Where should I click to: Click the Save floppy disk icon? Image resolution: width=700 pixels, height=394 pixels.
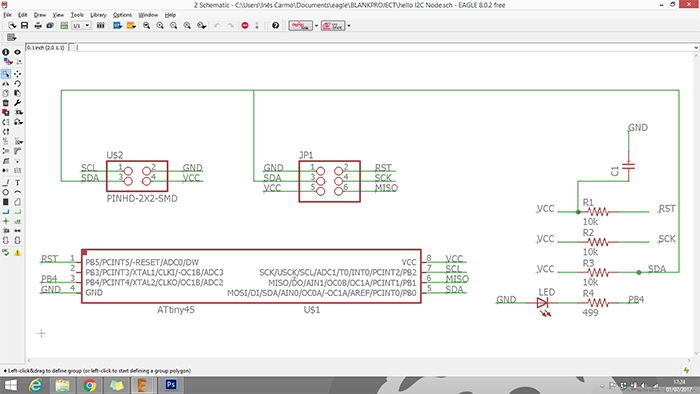24,25
